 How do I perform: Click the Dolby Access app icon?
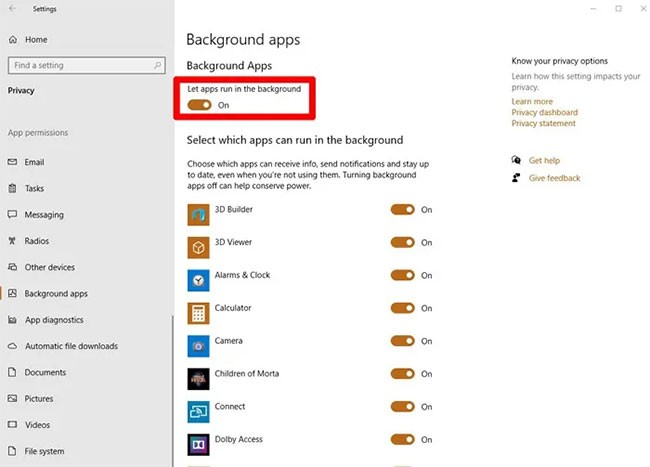(x=198, y=444)
